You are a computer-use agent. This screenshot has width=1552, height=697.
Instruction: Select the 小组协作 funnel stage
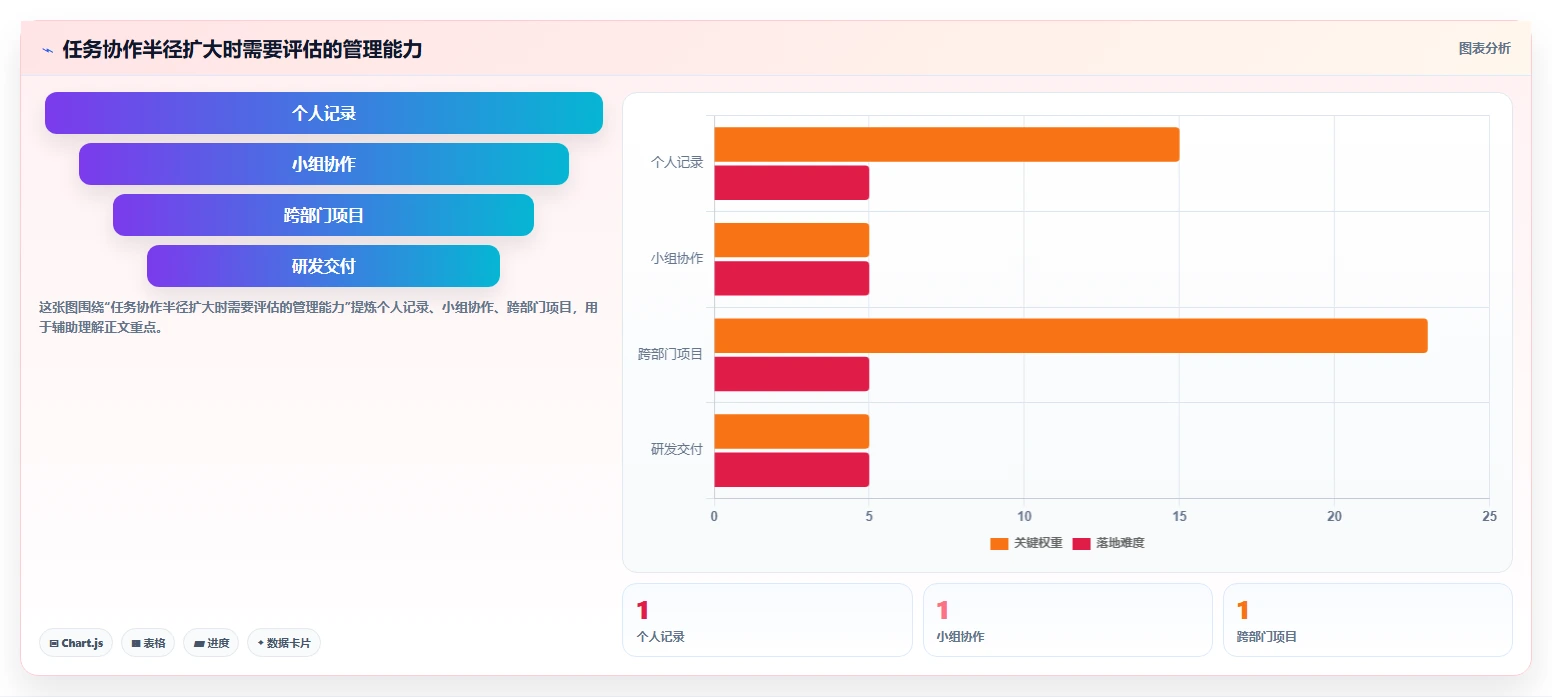click(324, 164)
